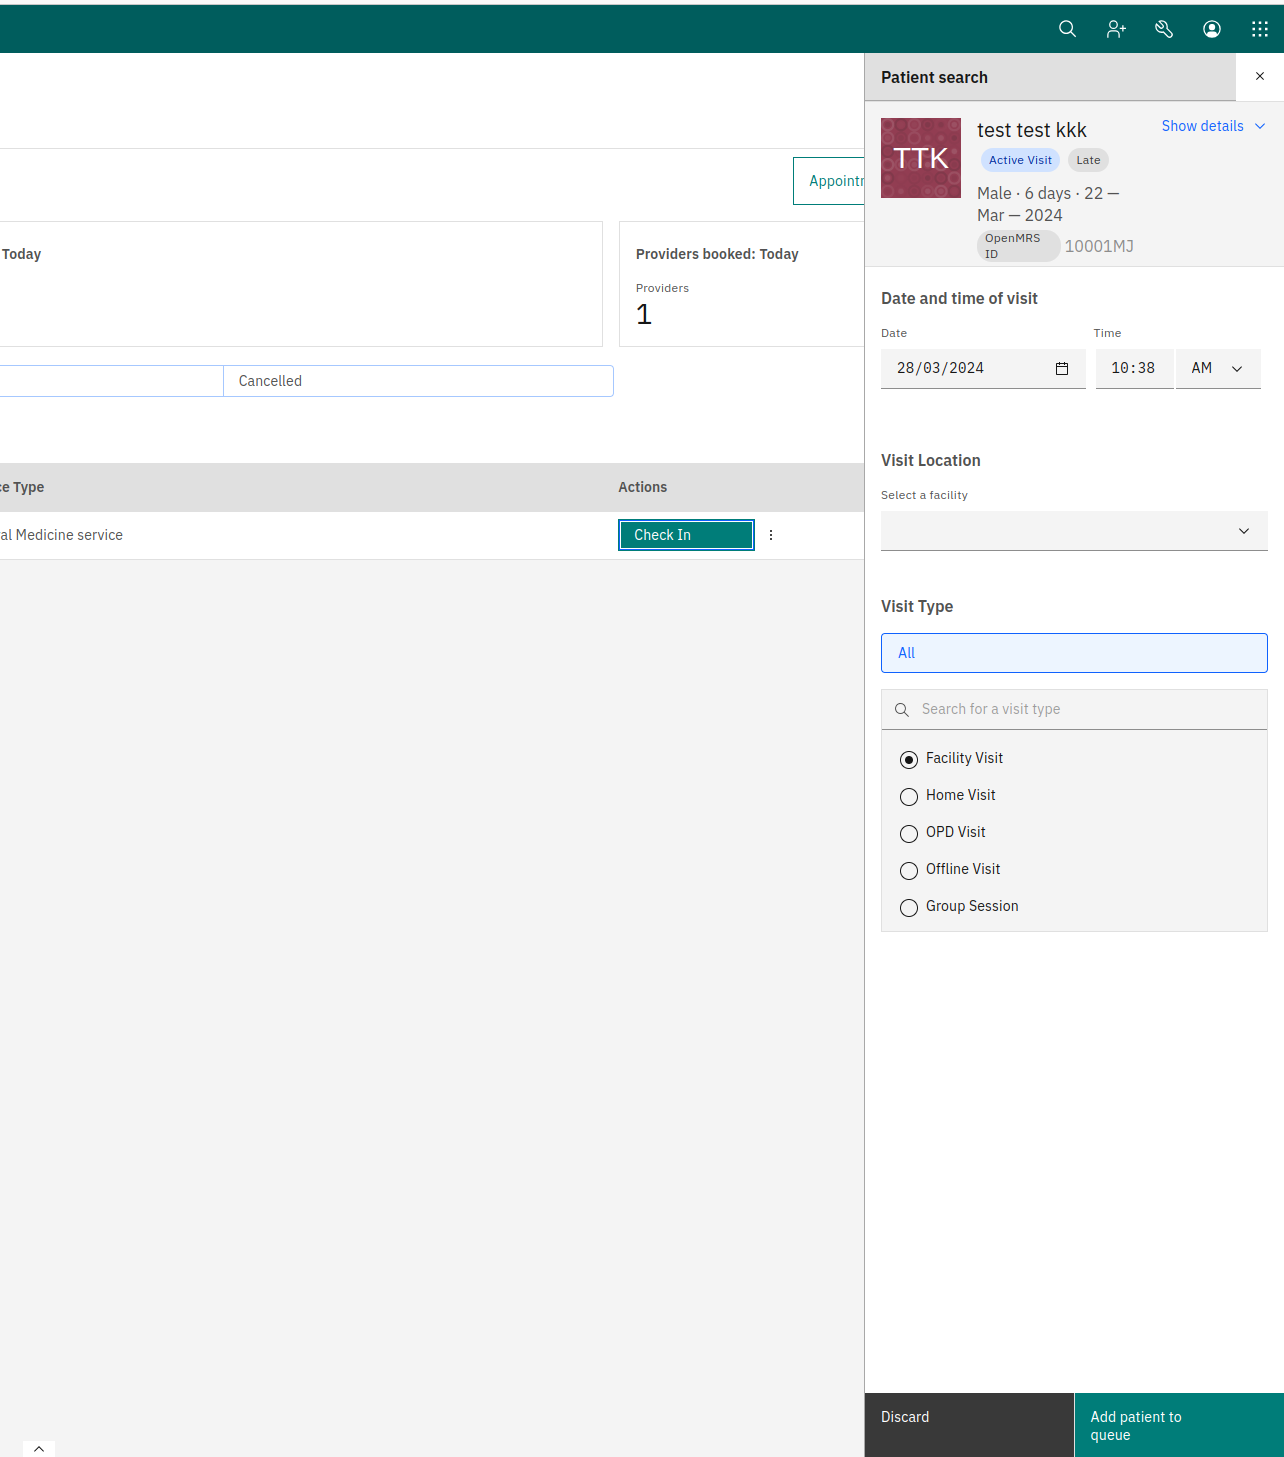The width and height of the screenshot is (1284, 1457).
Task: Open the Select a facility dropdown
Action: 1074,531
